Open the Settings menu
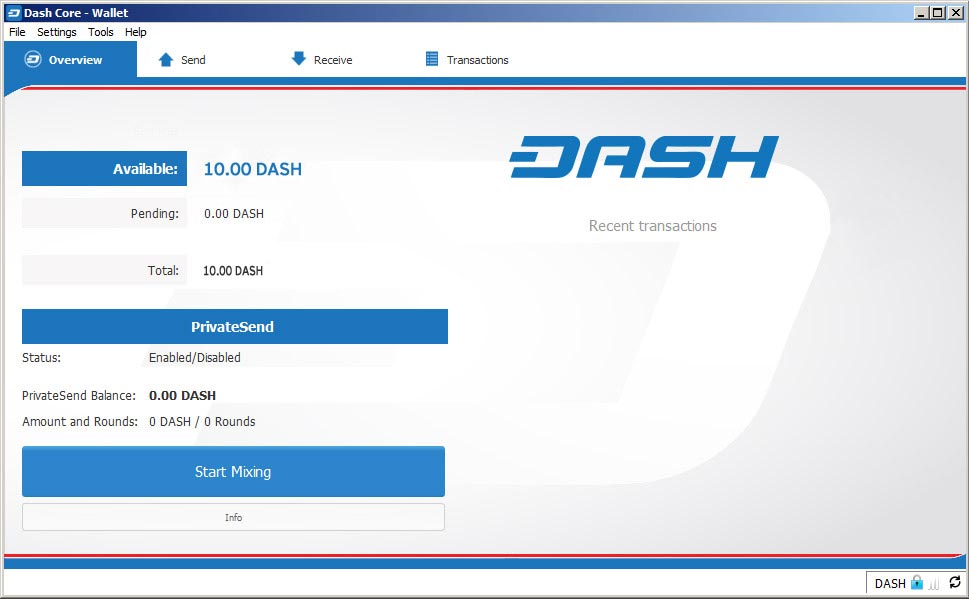The height and width of the screenshot is (599, 969). (x=57, y=32)
